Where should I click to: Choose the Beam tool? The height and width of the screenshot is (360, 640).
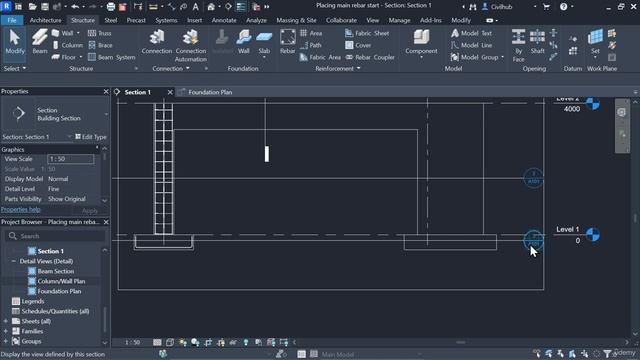tap(40, 42)
